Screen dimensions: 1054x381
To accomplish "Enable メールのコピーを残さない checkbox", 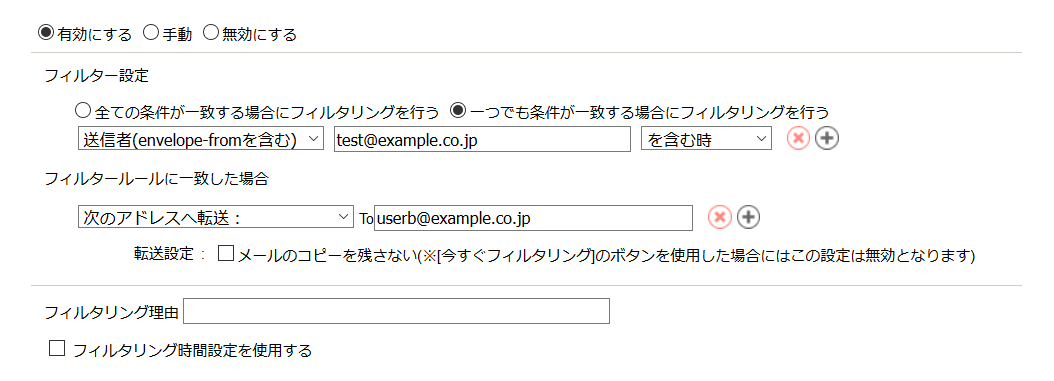I will [x=226, y=254].
